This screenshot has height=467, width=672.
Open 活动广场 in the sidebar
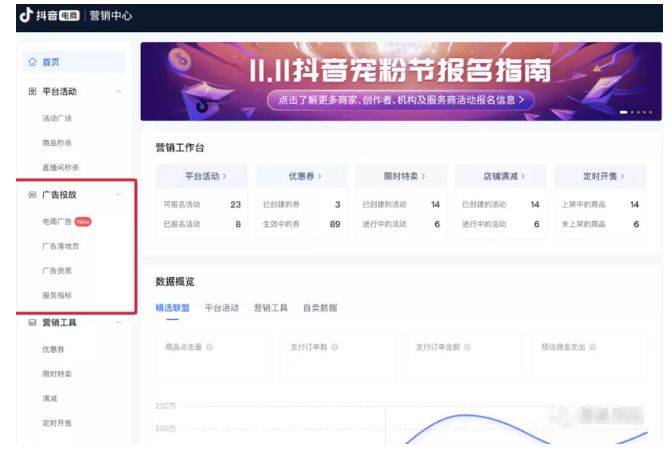point(57,118)
